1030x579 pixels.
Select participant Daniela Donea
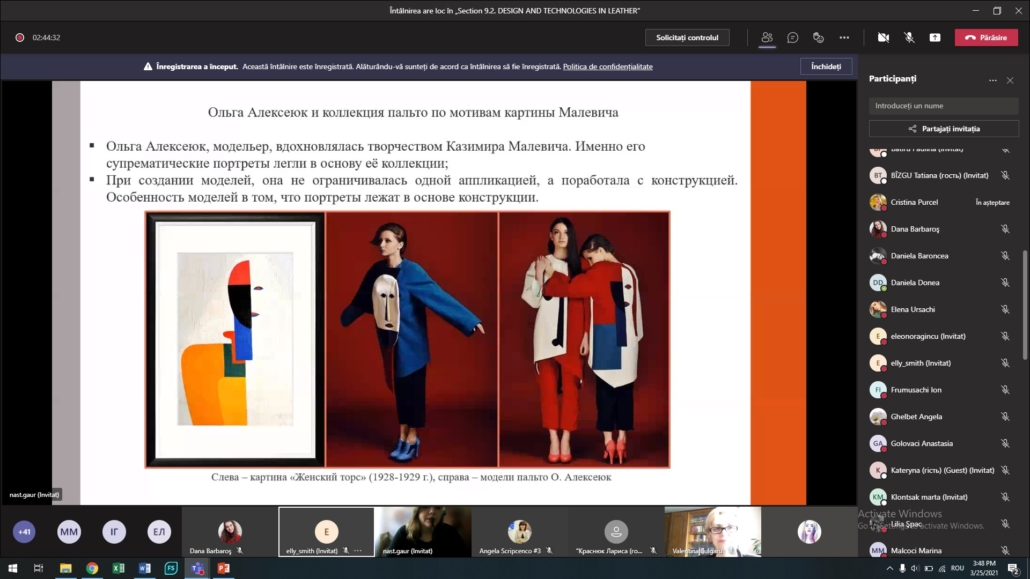coord(943,283)
